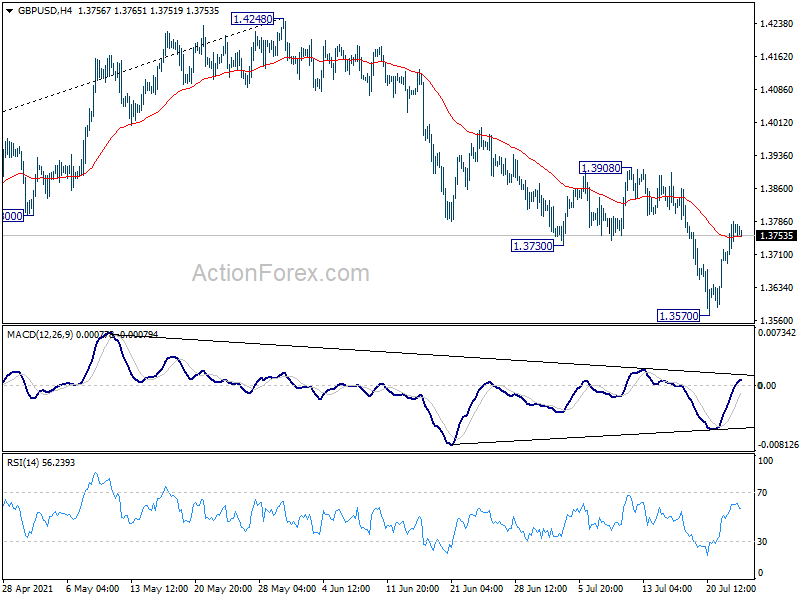Click the RSI 70 level label
The height and width of the screenshot is (600, 800).
click(x=762, y=493)
